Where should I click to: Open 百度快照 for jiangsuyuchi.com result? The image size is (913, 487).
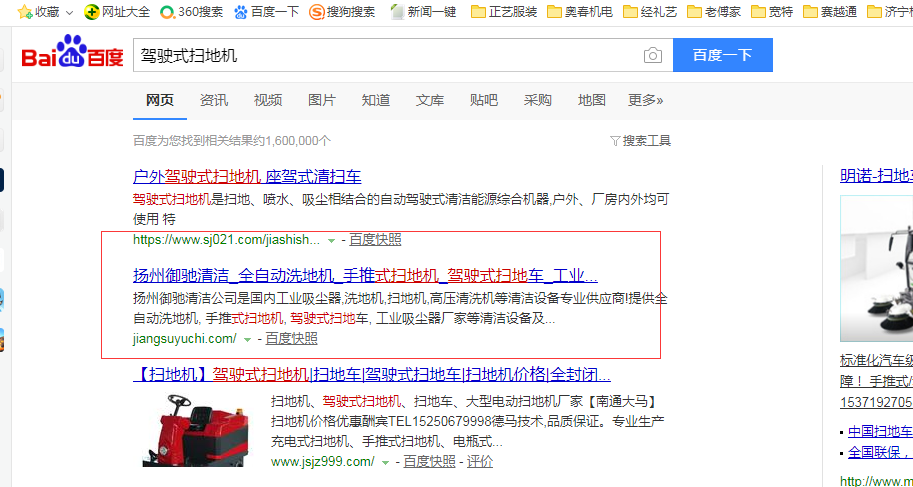coord(291,338)
